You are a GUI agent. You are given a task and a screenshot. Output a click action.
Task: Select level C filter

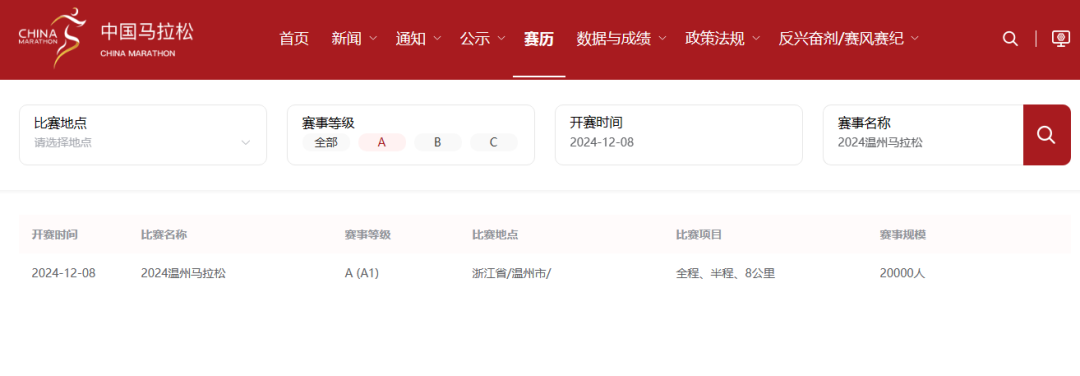493,143
